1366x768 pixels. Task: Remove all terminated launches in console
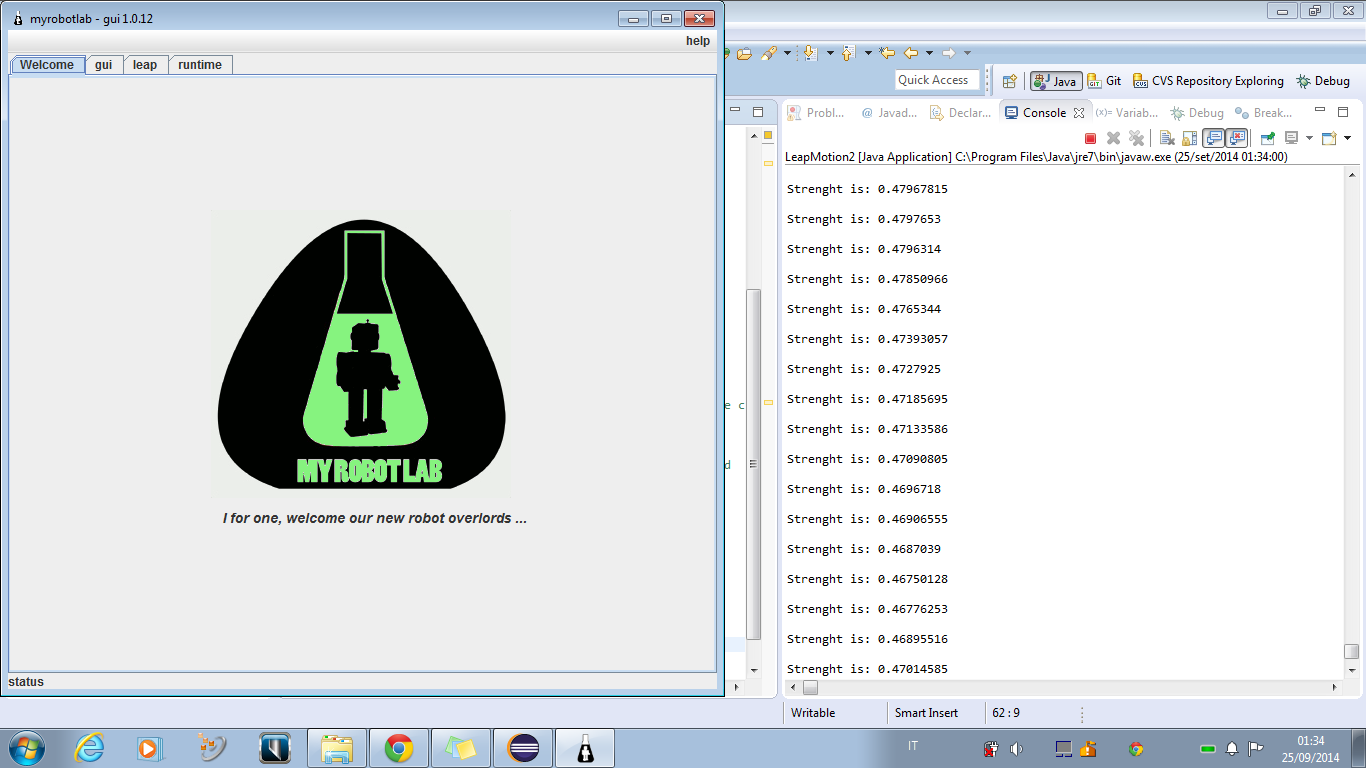point(1136,138)
